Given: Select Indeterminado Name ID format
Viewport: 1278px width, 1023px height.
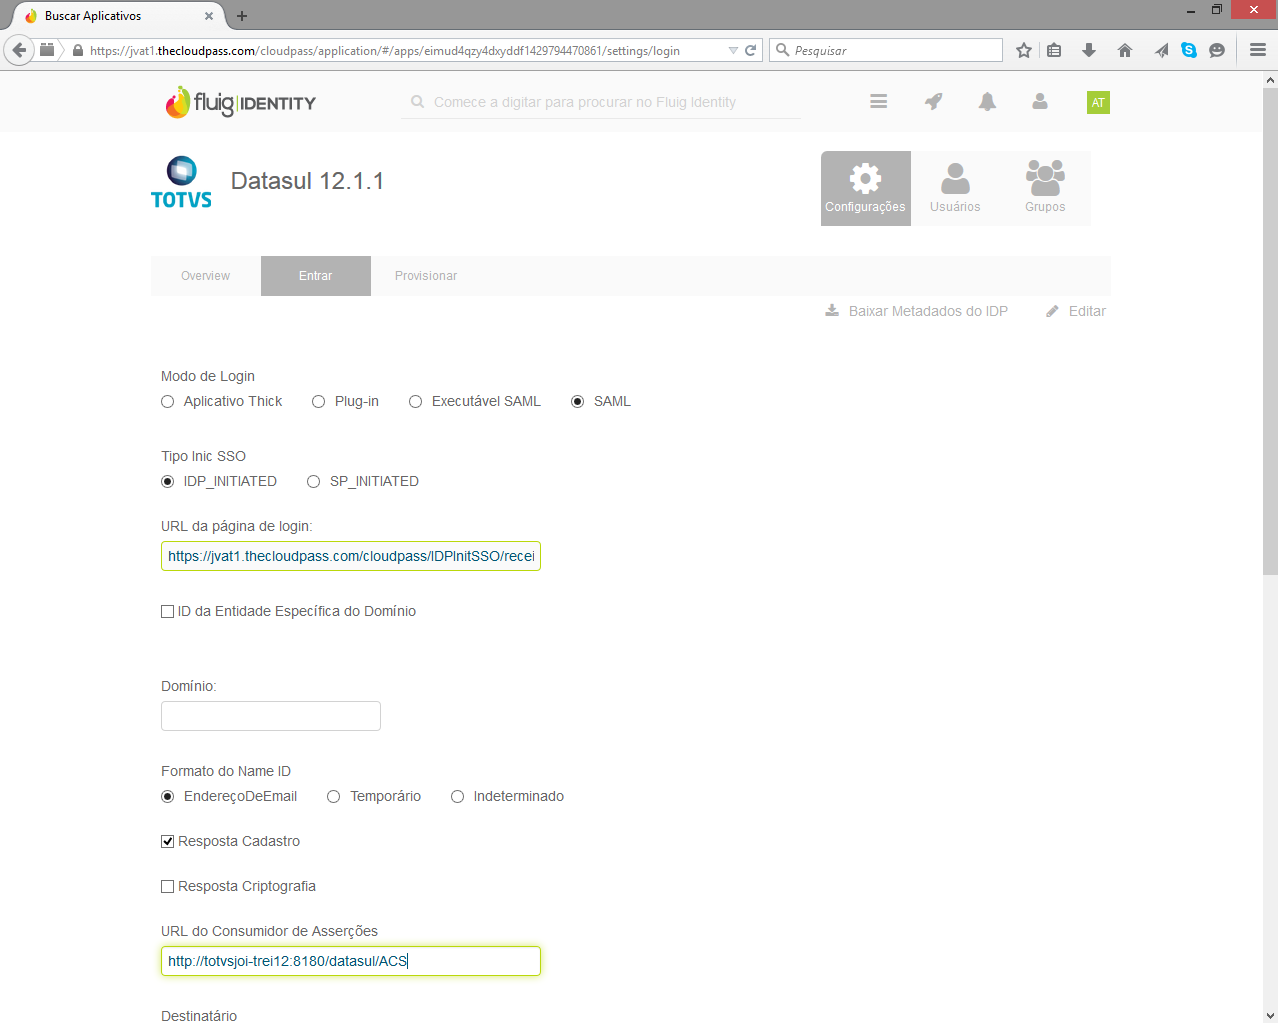Looking at the screenshot, I should tap(457, 796).
